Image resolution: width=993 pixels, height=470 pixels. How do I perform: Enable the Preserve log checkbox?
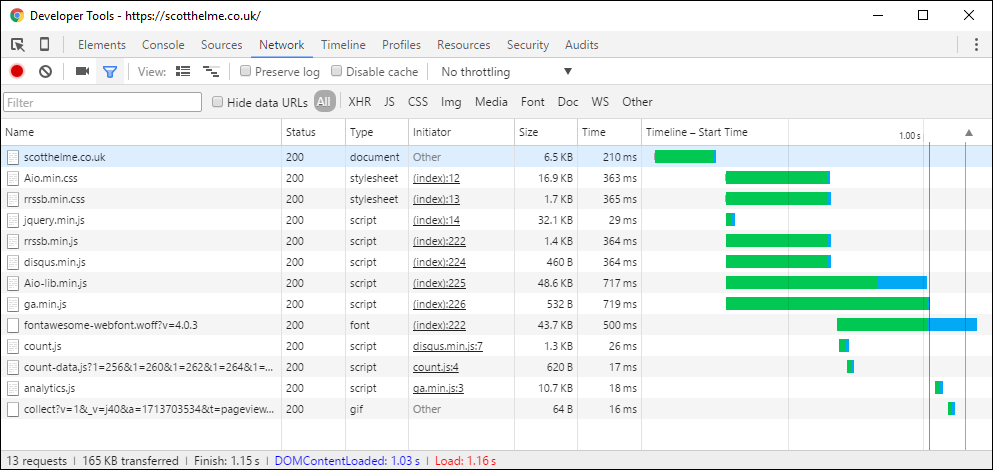(246, 72)
